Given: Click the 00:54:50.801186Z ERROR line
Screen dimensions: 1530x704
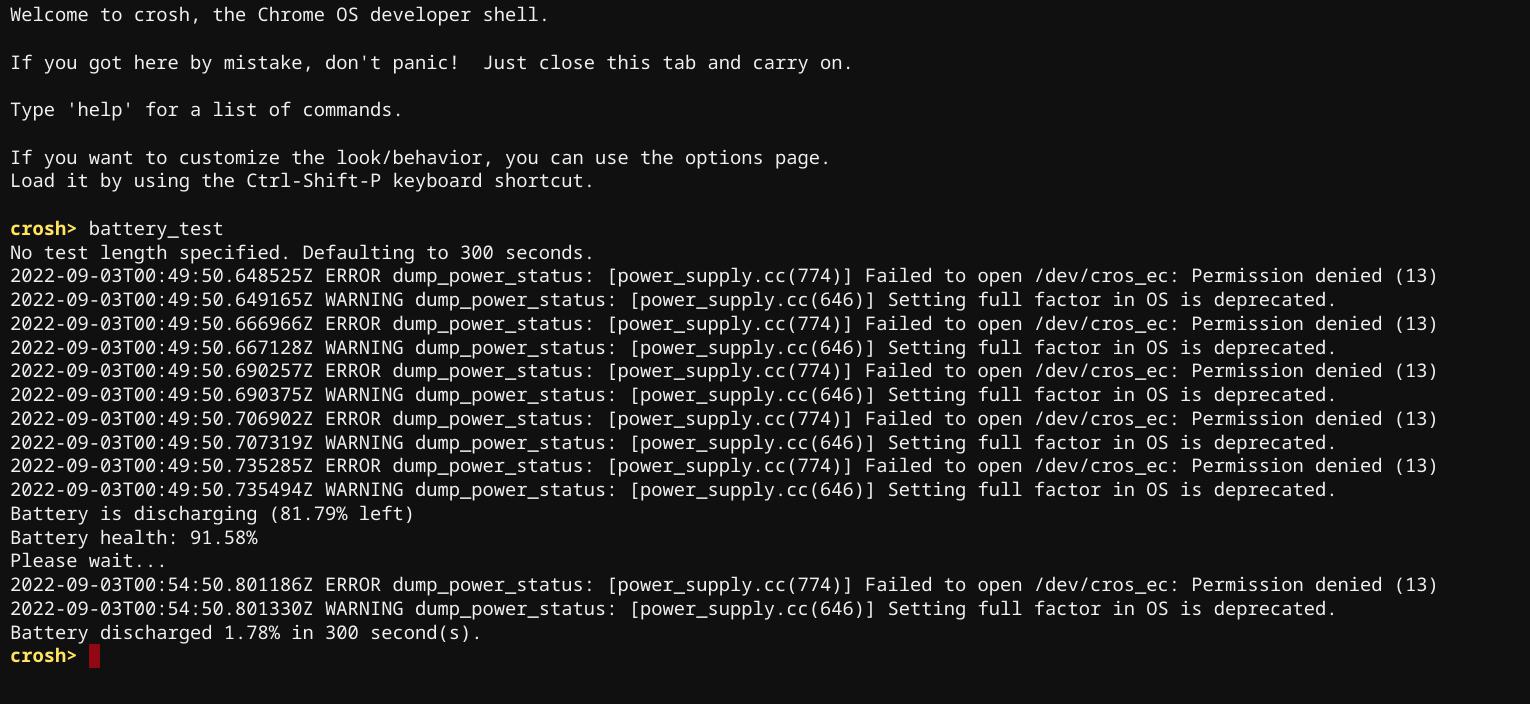Looking at the screenshot, I should tap(724, 585).
